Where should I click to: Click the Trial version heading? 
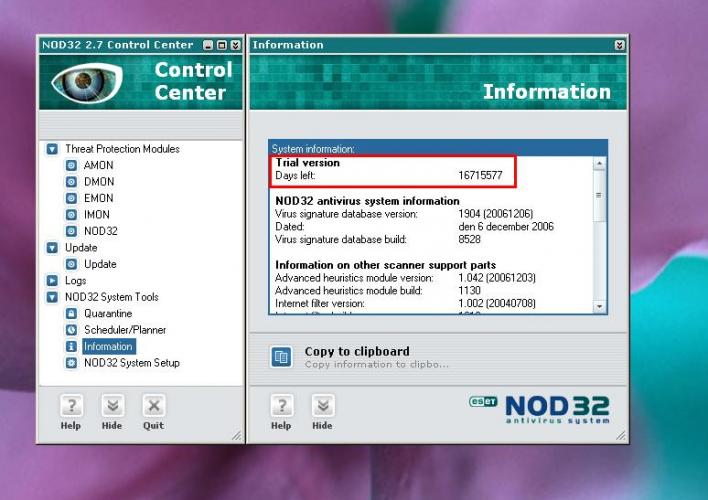pyautogui.click(x=307, y=163)
